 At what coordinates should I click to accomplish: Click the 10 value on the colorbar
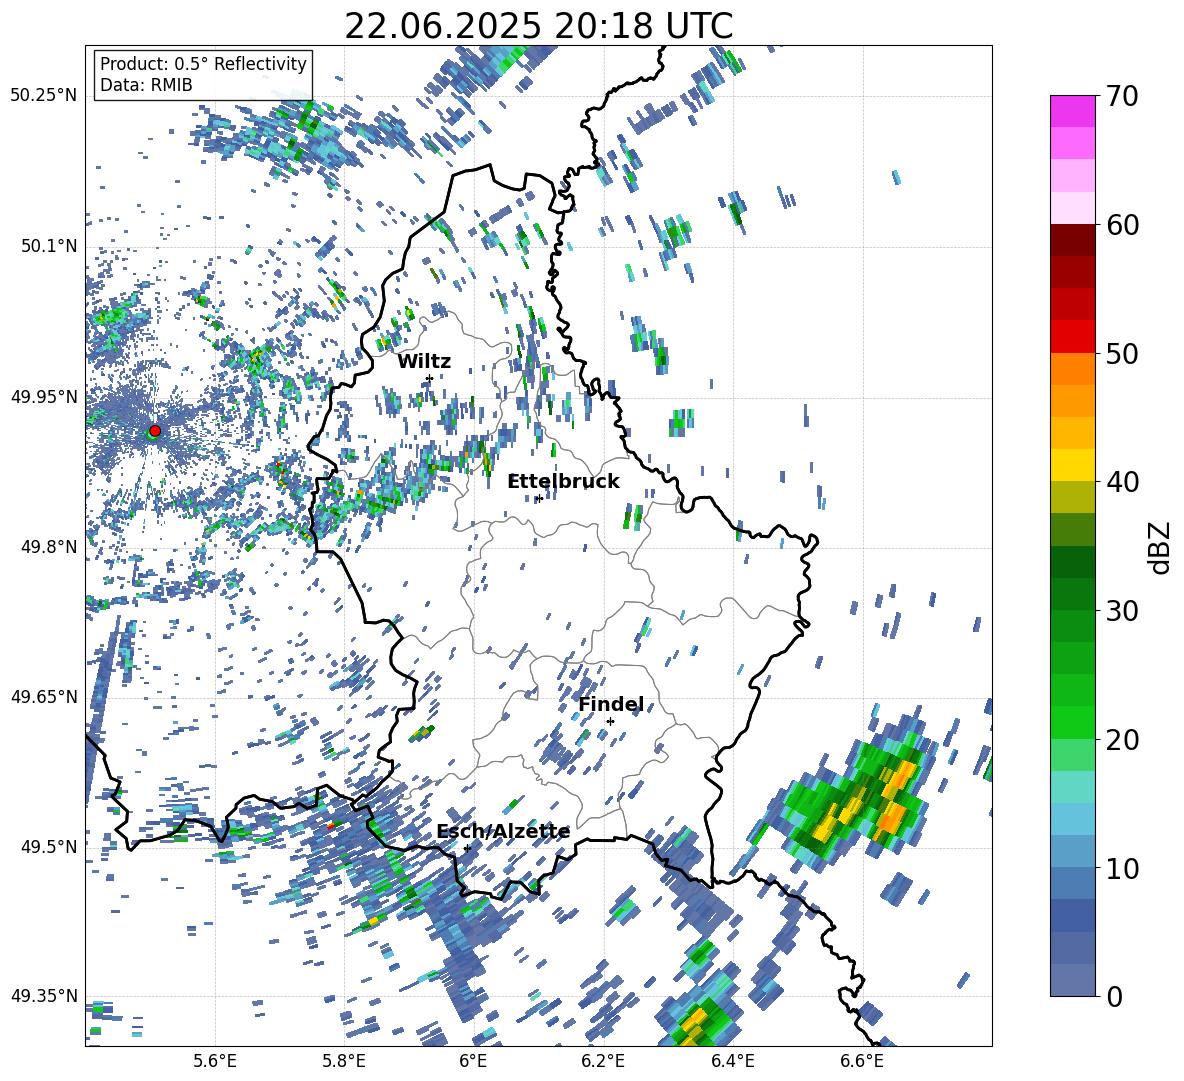click(x=1122, y=868)
